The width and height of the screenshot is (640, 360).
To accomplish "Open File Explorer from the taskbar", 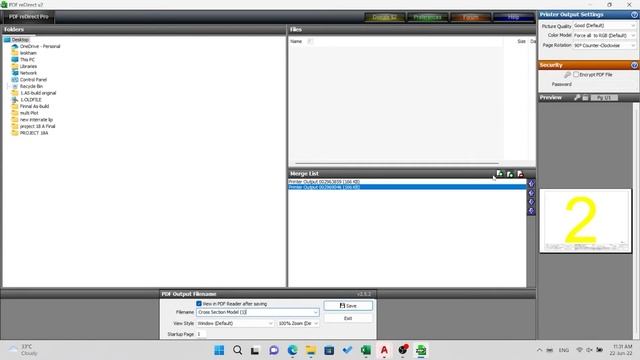I will pyautogui.click(x=311, y=350).
